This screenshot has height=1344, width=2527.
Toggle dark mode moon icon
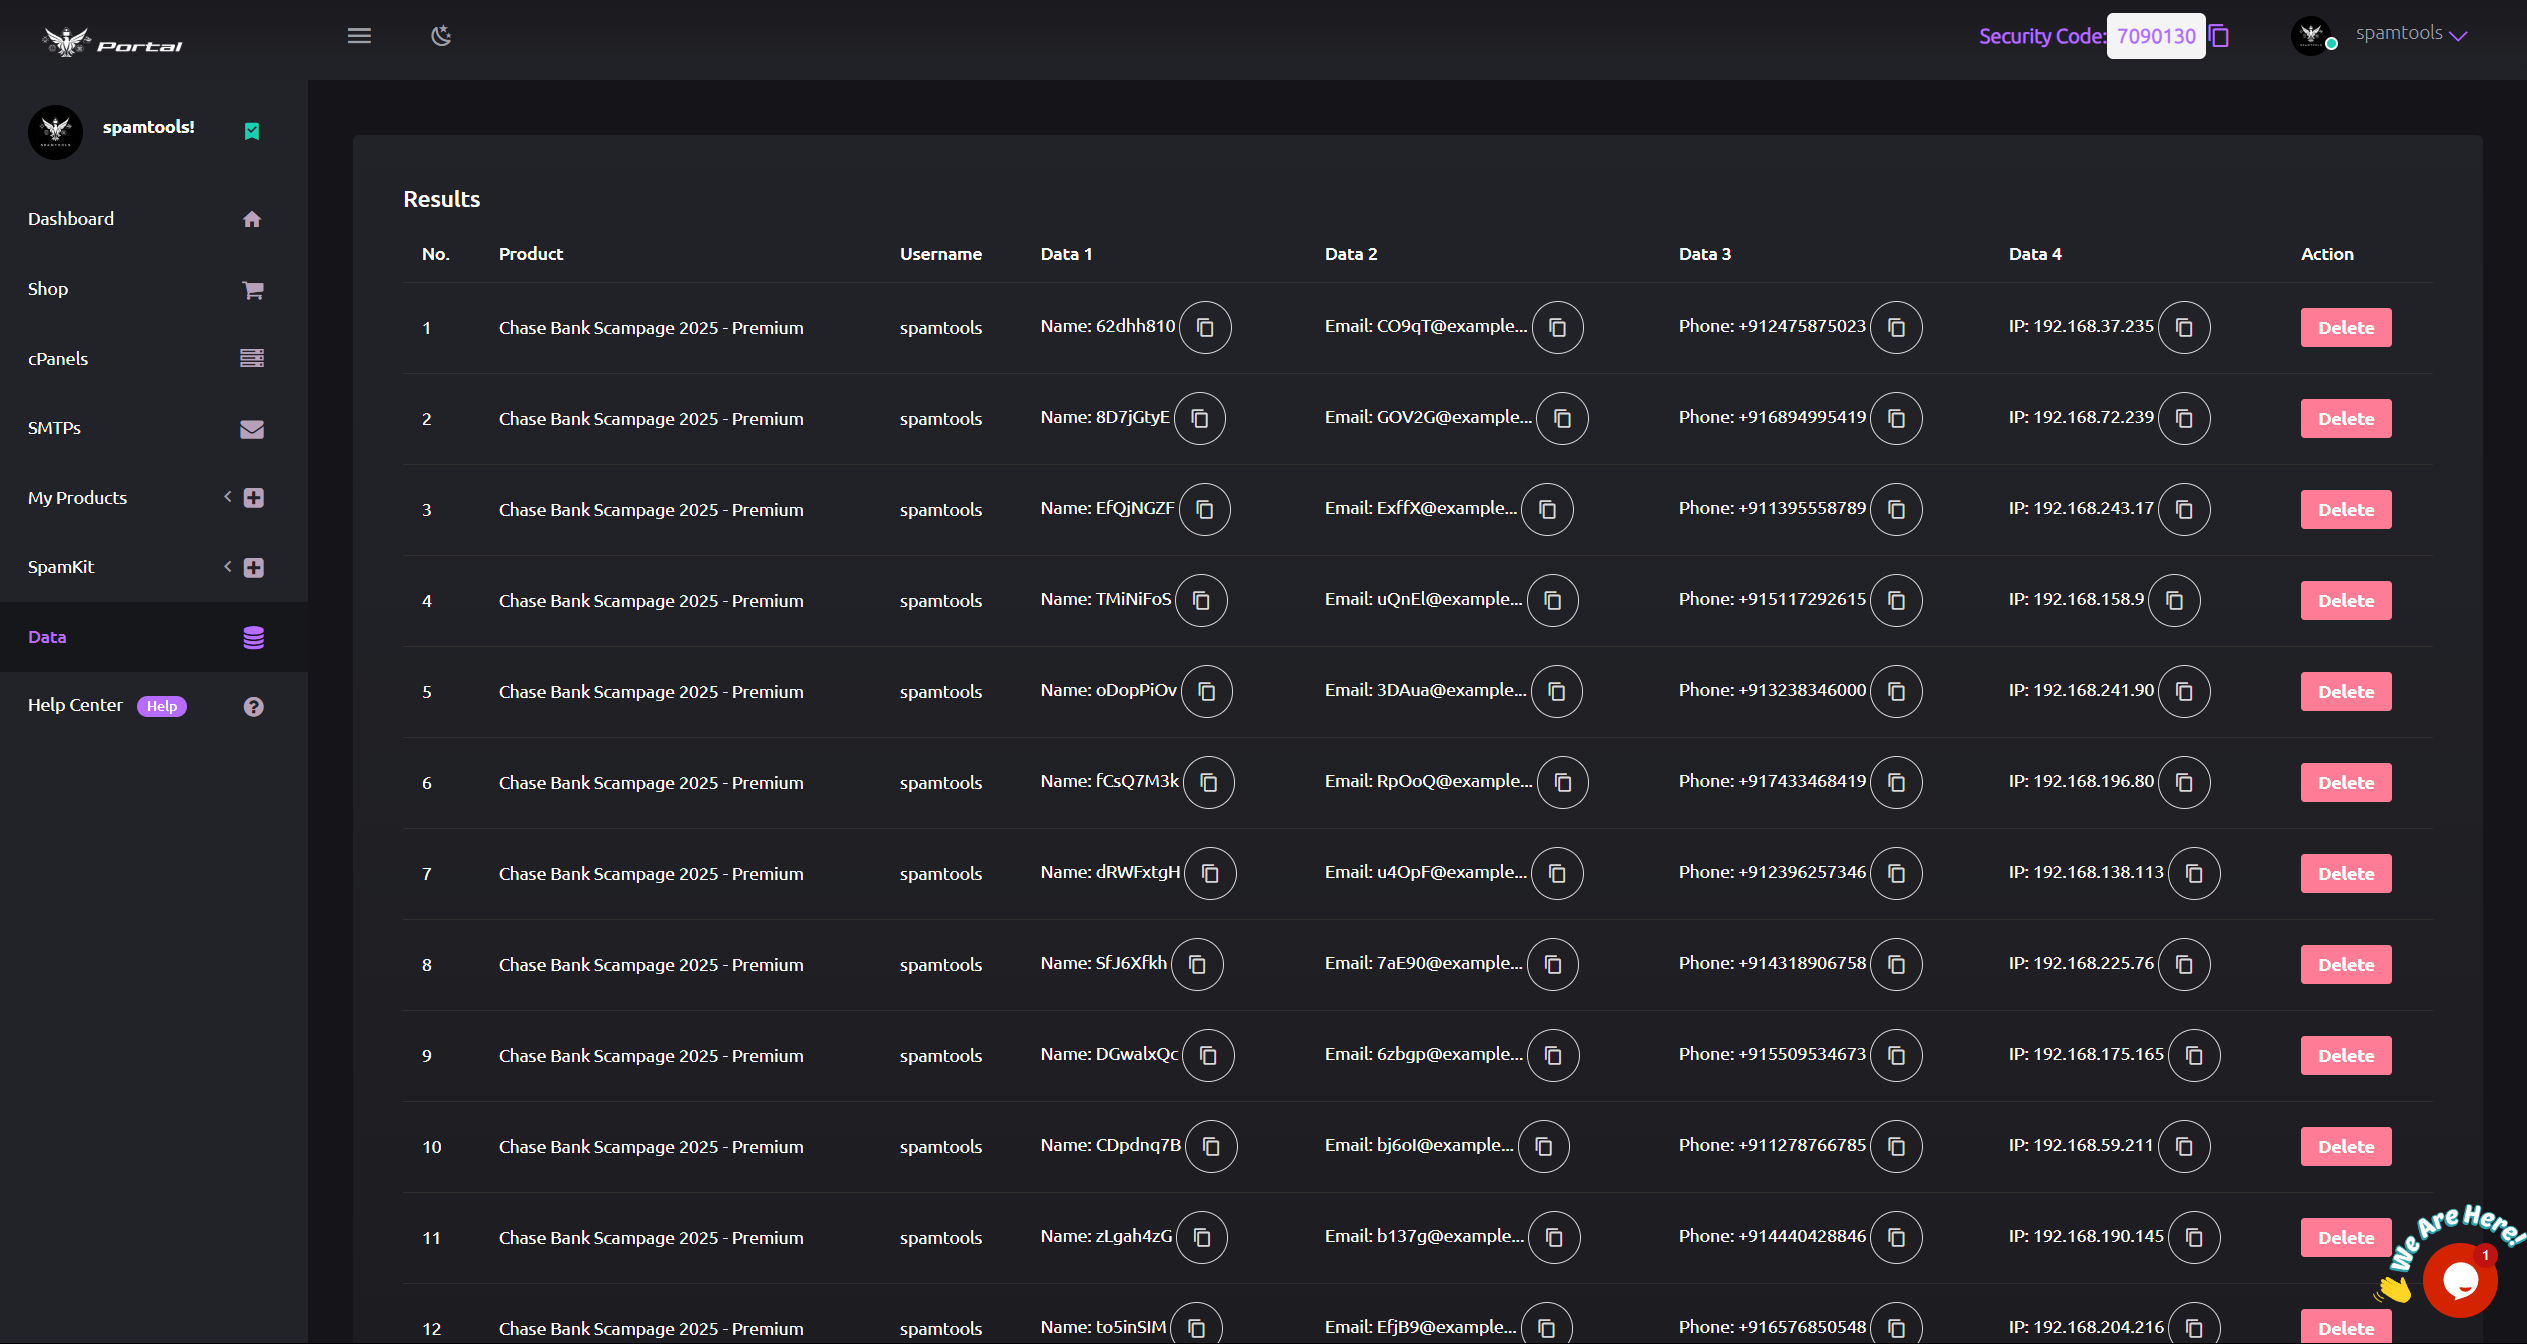[x=441, y=36]
